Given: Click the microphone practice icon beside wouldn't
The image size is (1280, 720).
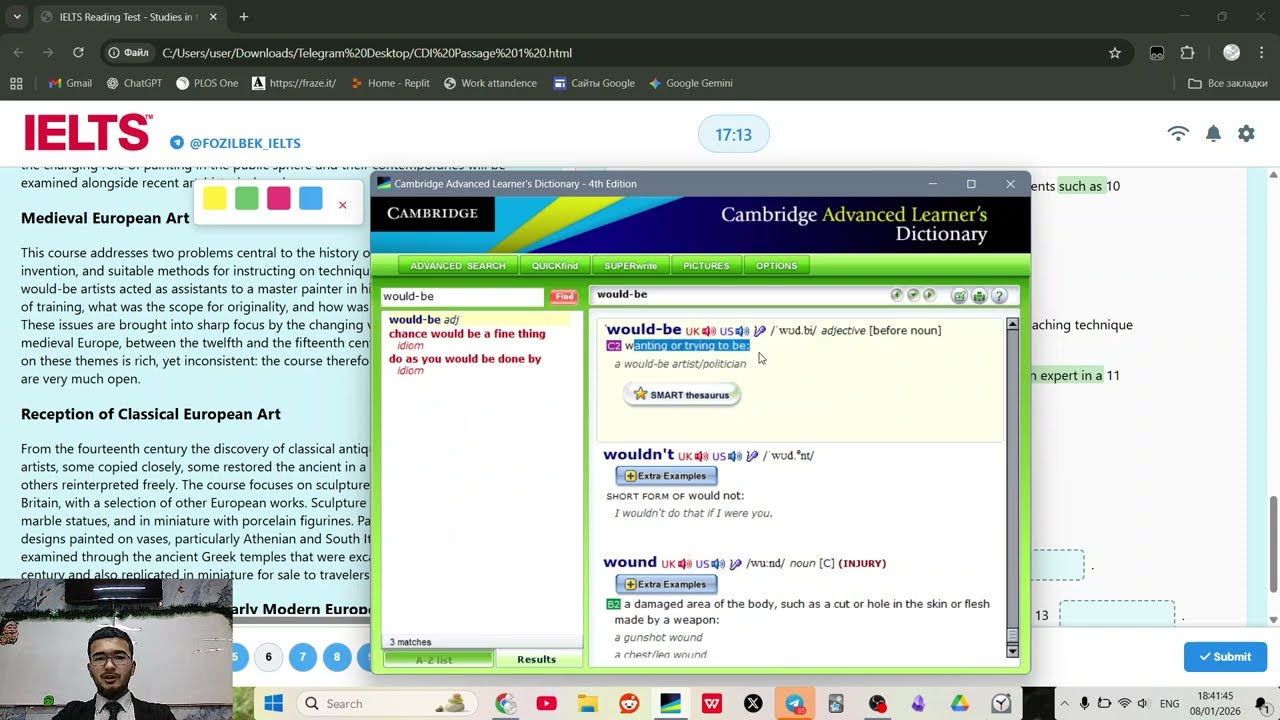Looking at the screenshot, I should pos(753,456).
